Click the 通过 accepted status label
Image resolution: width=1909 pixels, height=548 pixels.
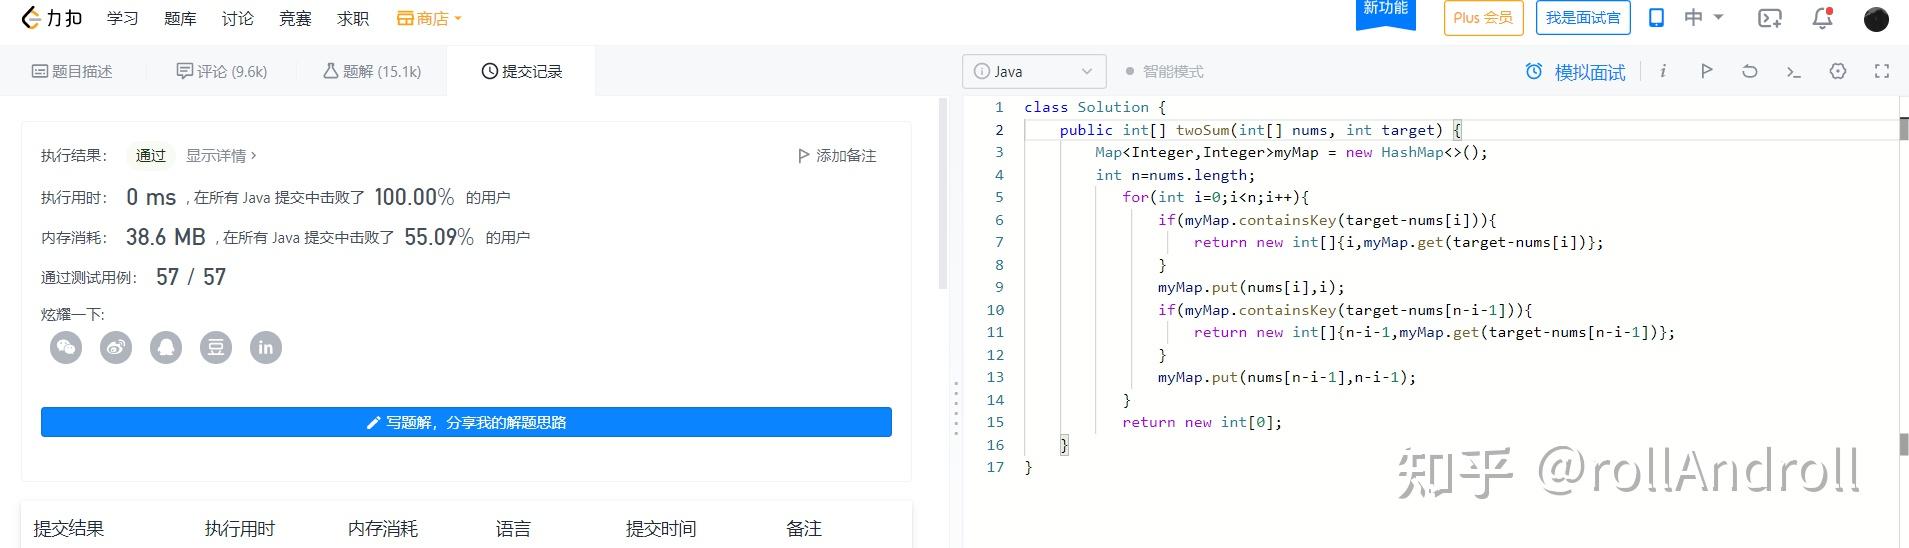click(x=151, y=156)
